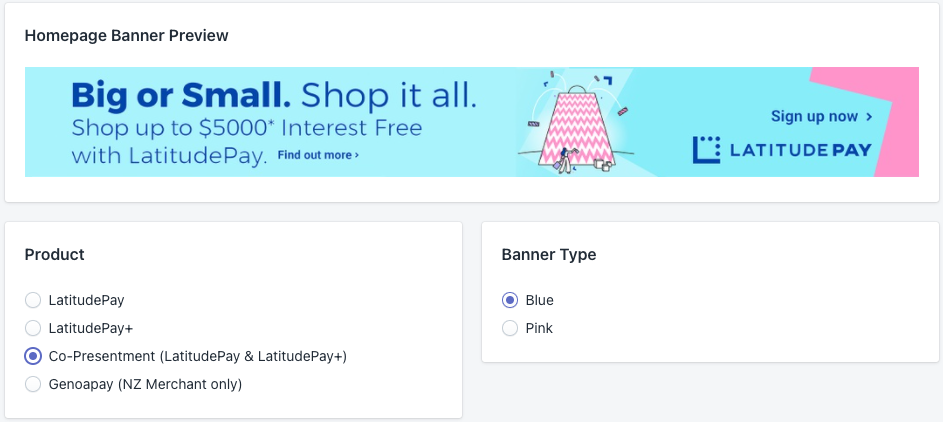Image resolution: width=943 pixels, height=422 pixels.
Task: Click the 'Shop up to $5000* Interest Free' text
Action: [x=247, y=128]
